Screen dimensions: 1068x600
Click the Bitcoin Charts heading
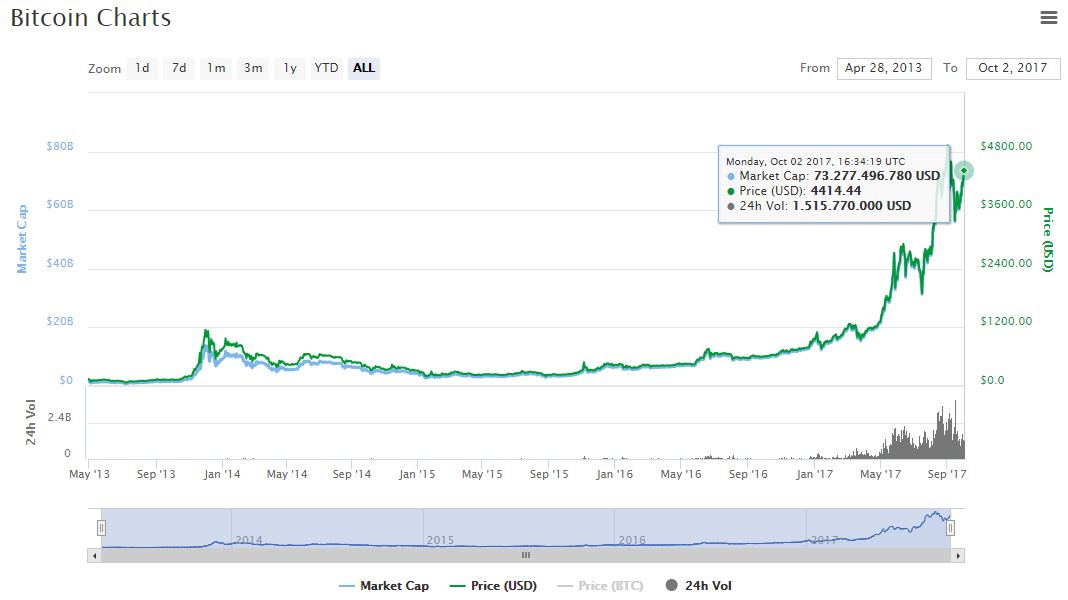[91, 18]
